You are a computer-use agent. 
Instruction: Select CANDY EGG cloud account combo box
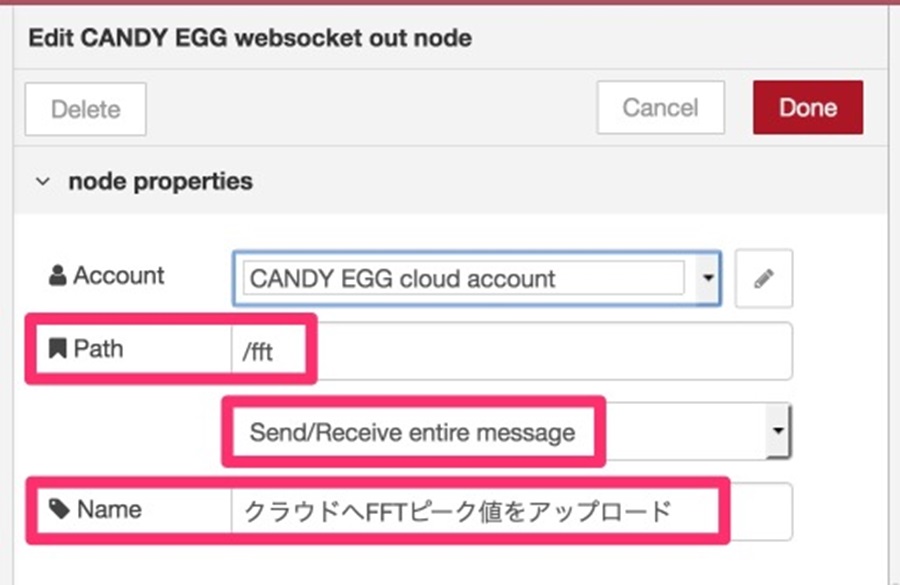pos(477,278)
